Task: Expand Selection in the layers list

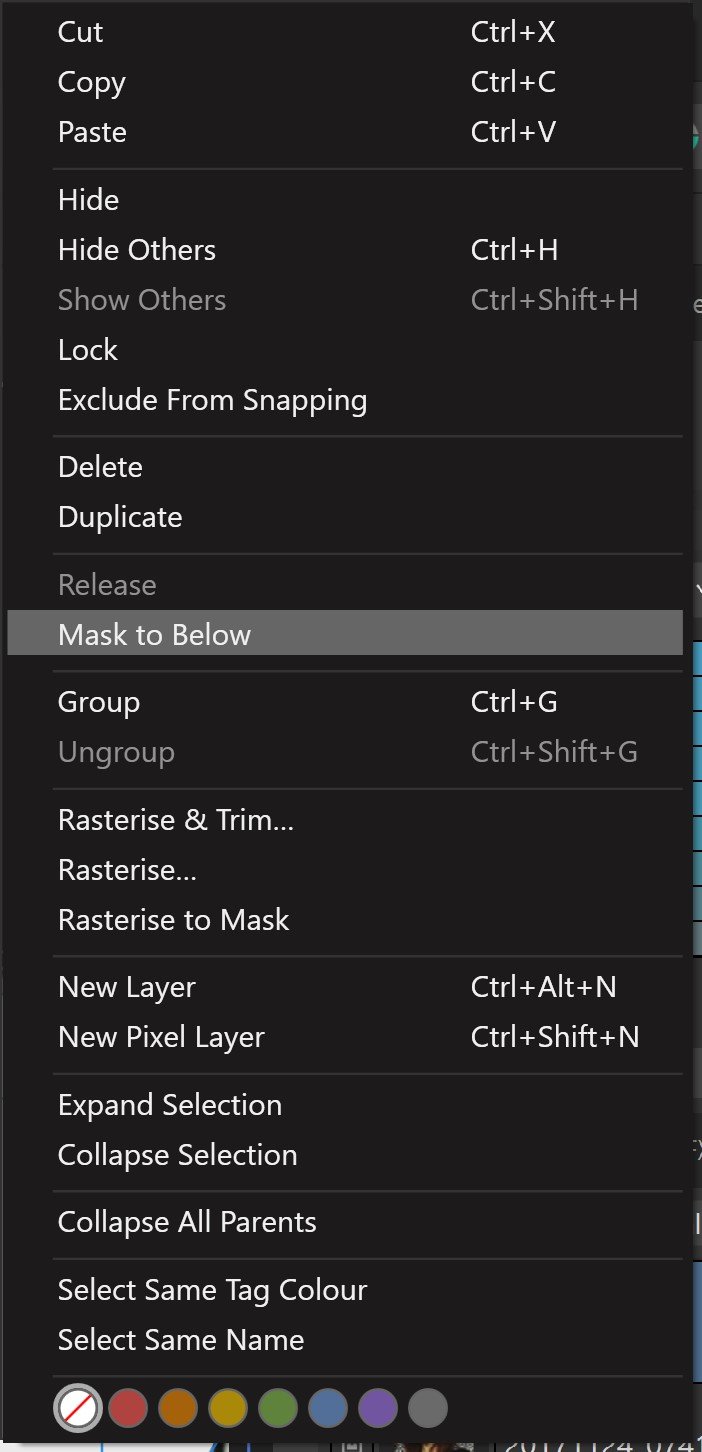Action: [x=345, y=1105]
